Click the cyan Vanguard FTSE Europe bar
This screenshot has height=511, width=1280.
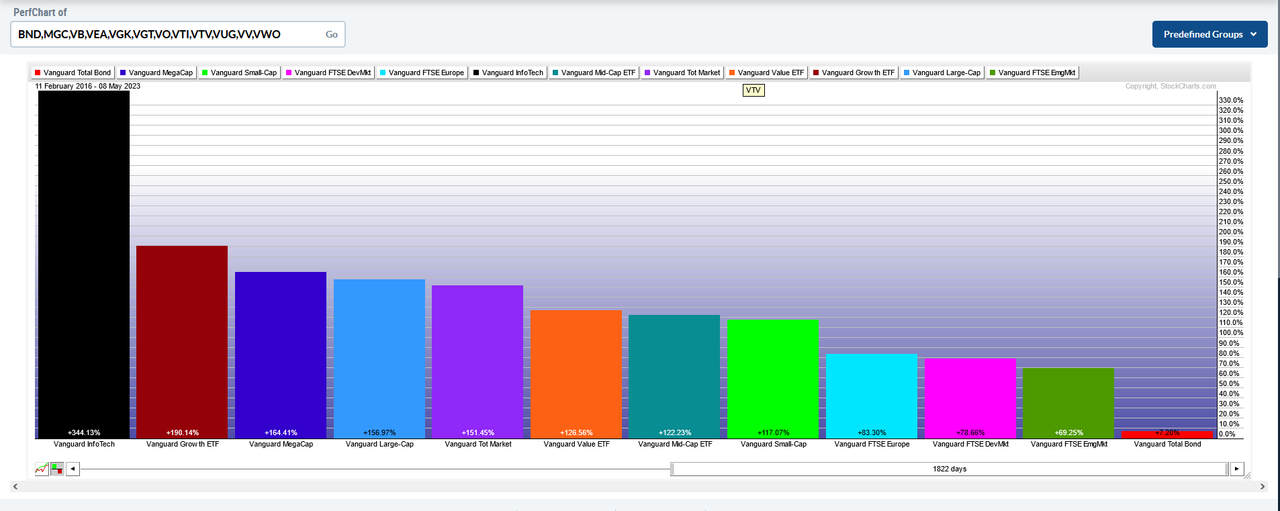872,396
